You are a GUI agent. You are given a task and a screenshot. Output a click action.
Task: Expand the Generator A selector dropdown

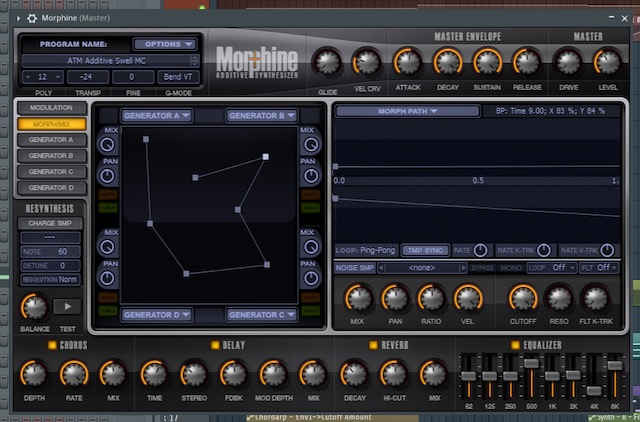click(x=156, y=116)
